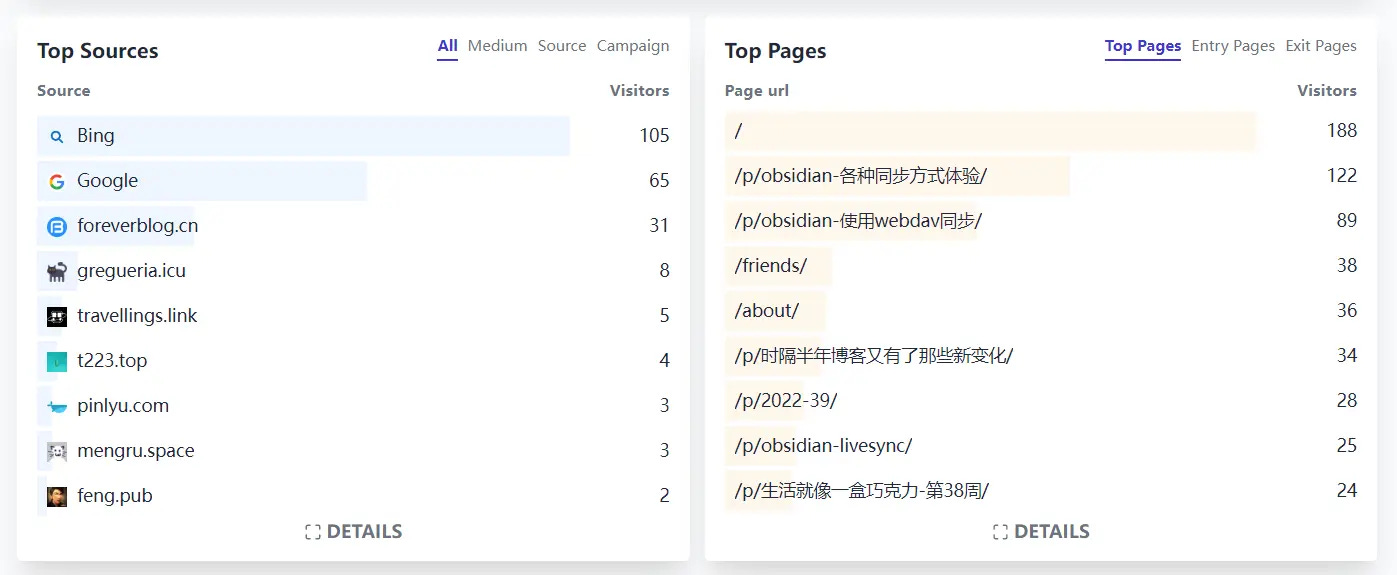Click expand icon beside Top Pages DETAILS

1000,532
